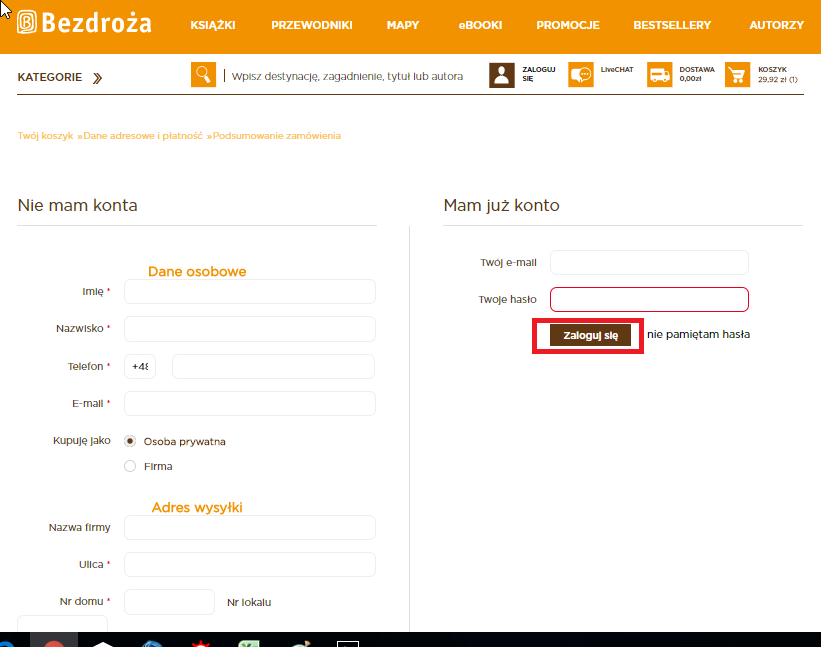Viewport: 821px width, 647px height.
Task: Open the eBOOKI menu
Action: click(x=480, y=25)
